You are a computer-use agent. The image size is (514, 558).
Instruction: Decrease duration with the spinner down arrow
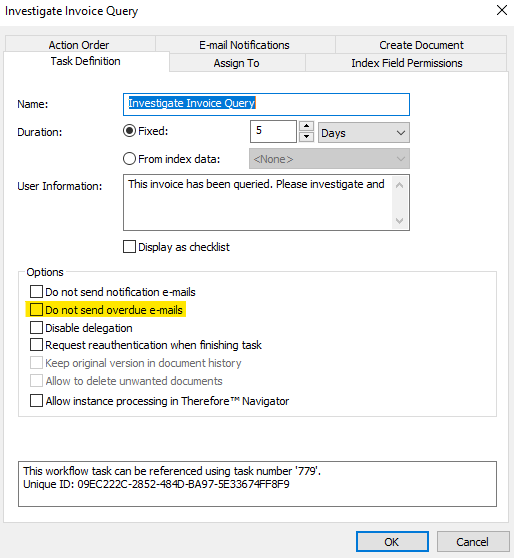coord(306,137)
